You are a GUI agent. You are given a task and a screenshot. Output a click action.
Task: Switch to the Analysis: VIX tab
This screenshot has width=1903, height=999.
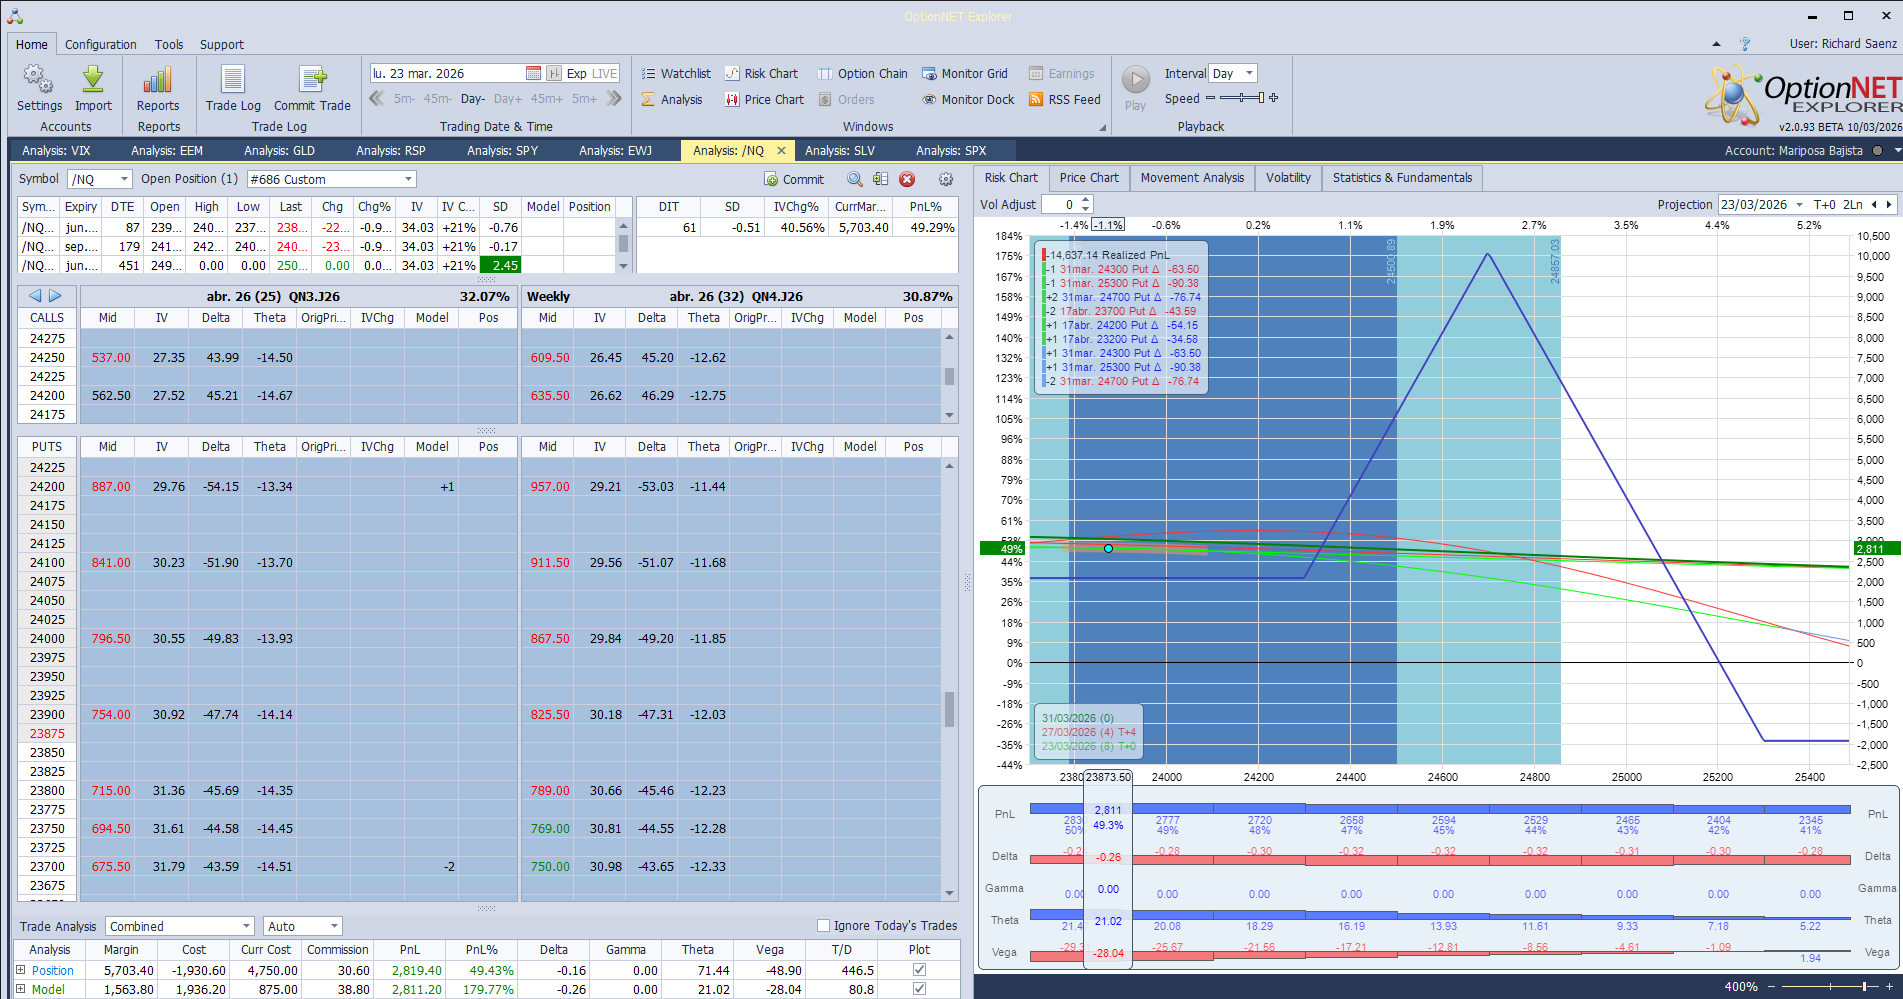click(x=56, y=150)
